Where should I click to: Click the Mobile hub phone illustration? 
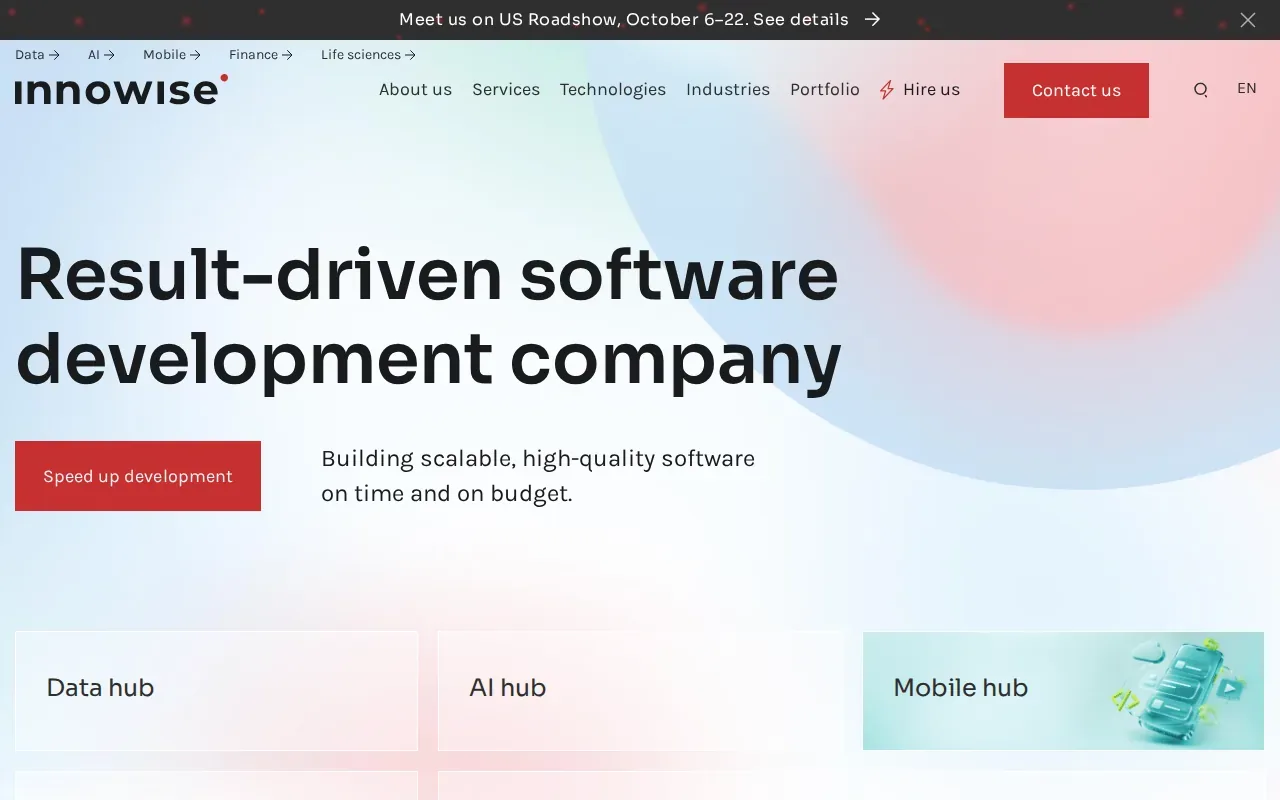[1181, 692]
